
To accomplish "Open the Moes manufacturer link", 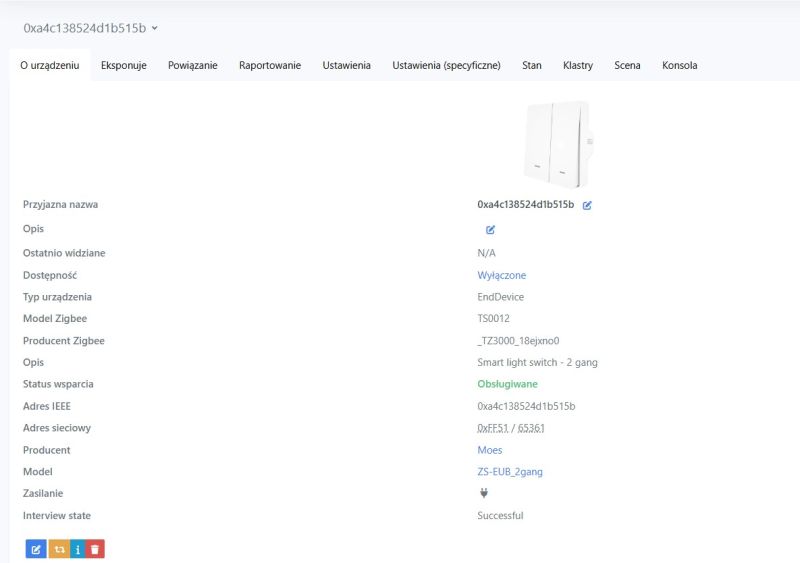I will tap(490, 450).
